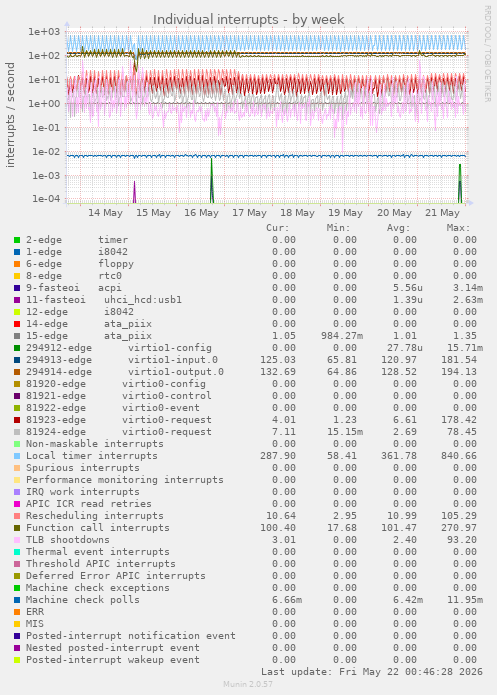Select 'Thermal event interrupts' legend label
Screen dimensions: 497x695
pyautogui.click(x=98, y=551)
